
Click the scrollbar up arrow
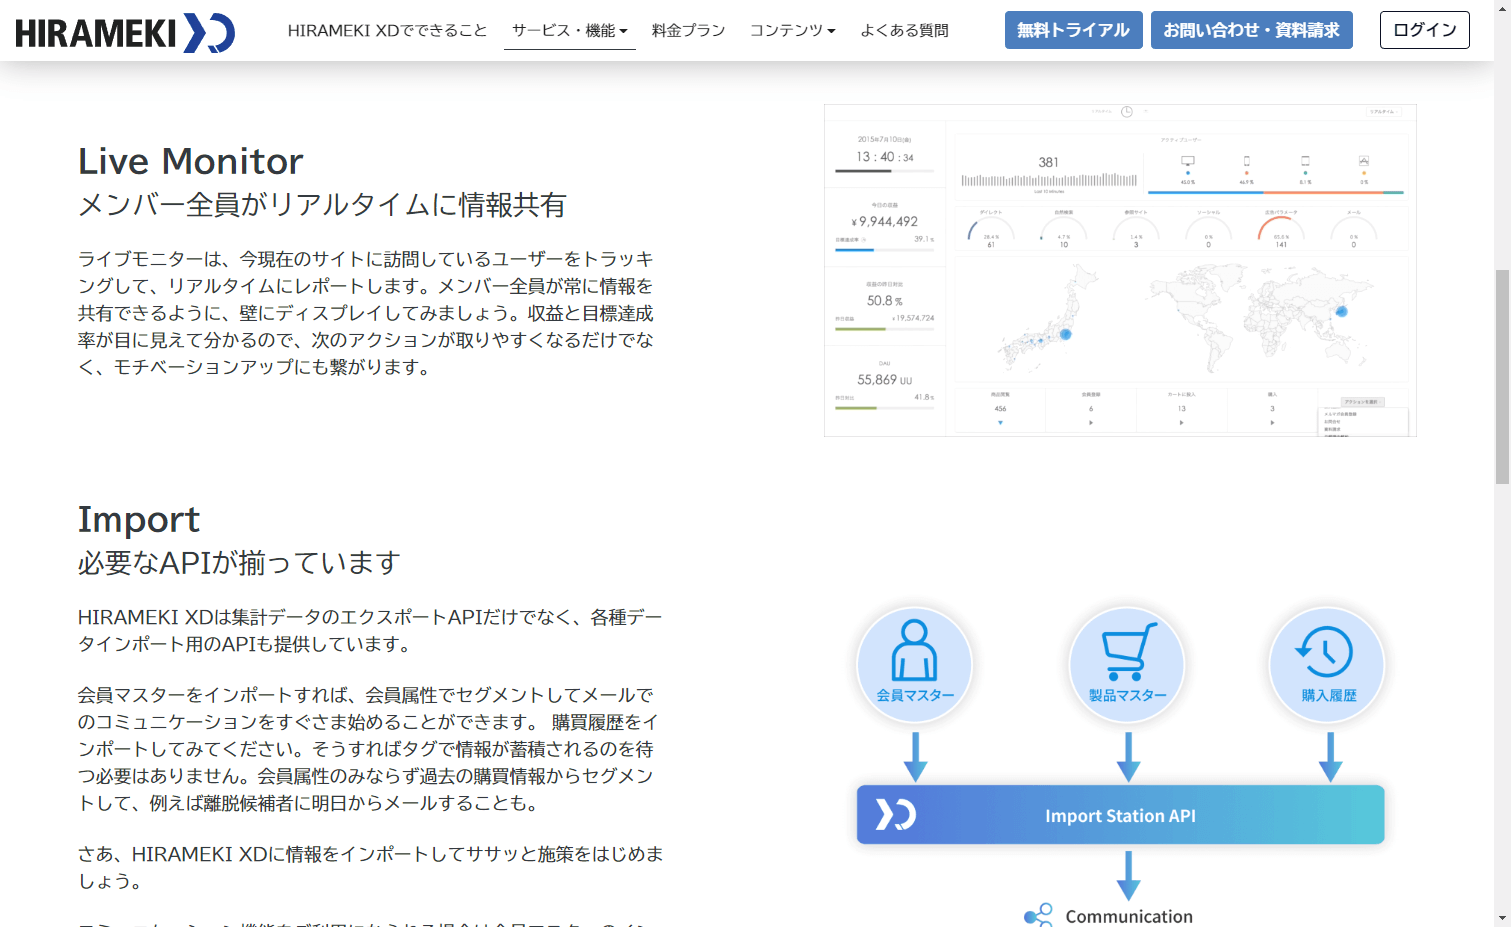[x=1502, y=8]
